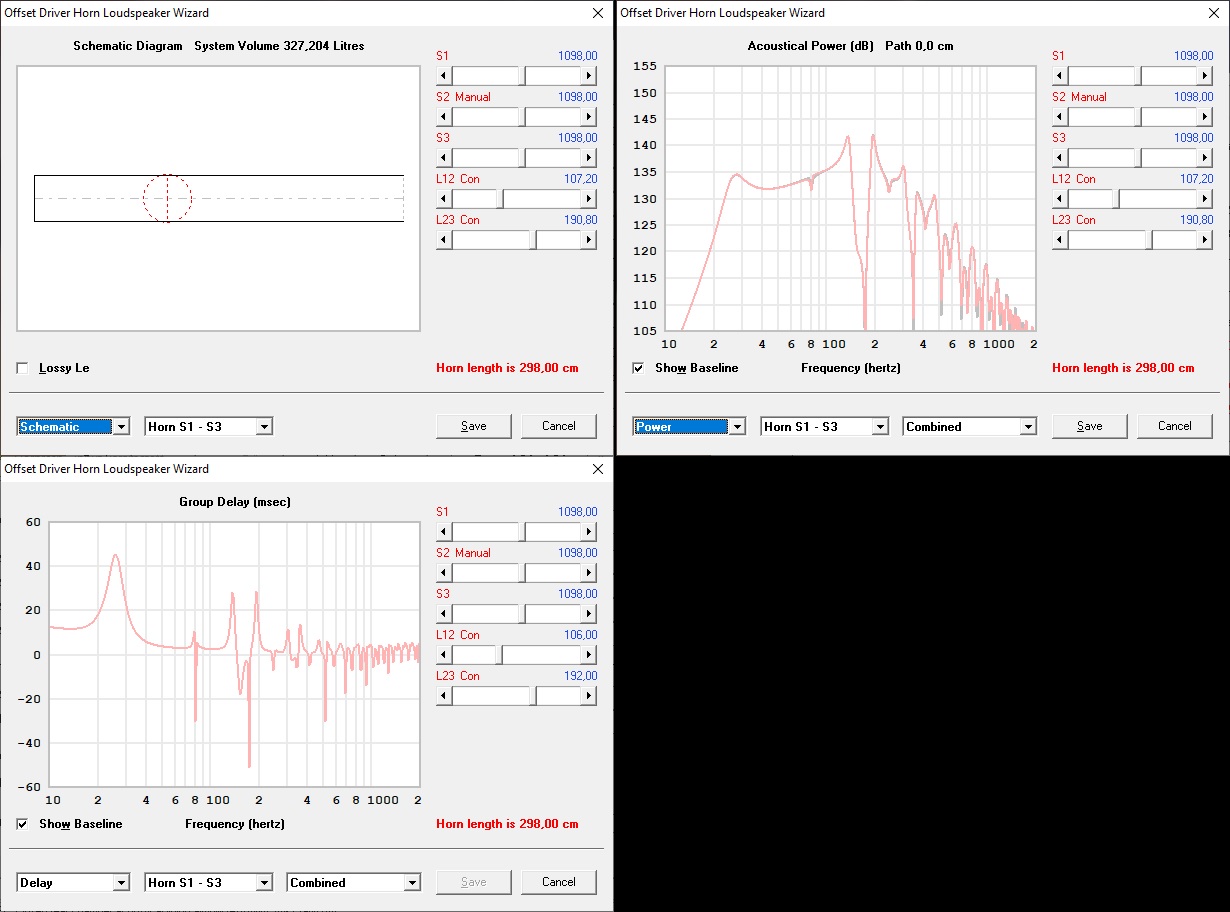Click L12 slider left arrow in Group Delay window
This screenshot has width=1230, height=912.
click(x=444, y=655)
